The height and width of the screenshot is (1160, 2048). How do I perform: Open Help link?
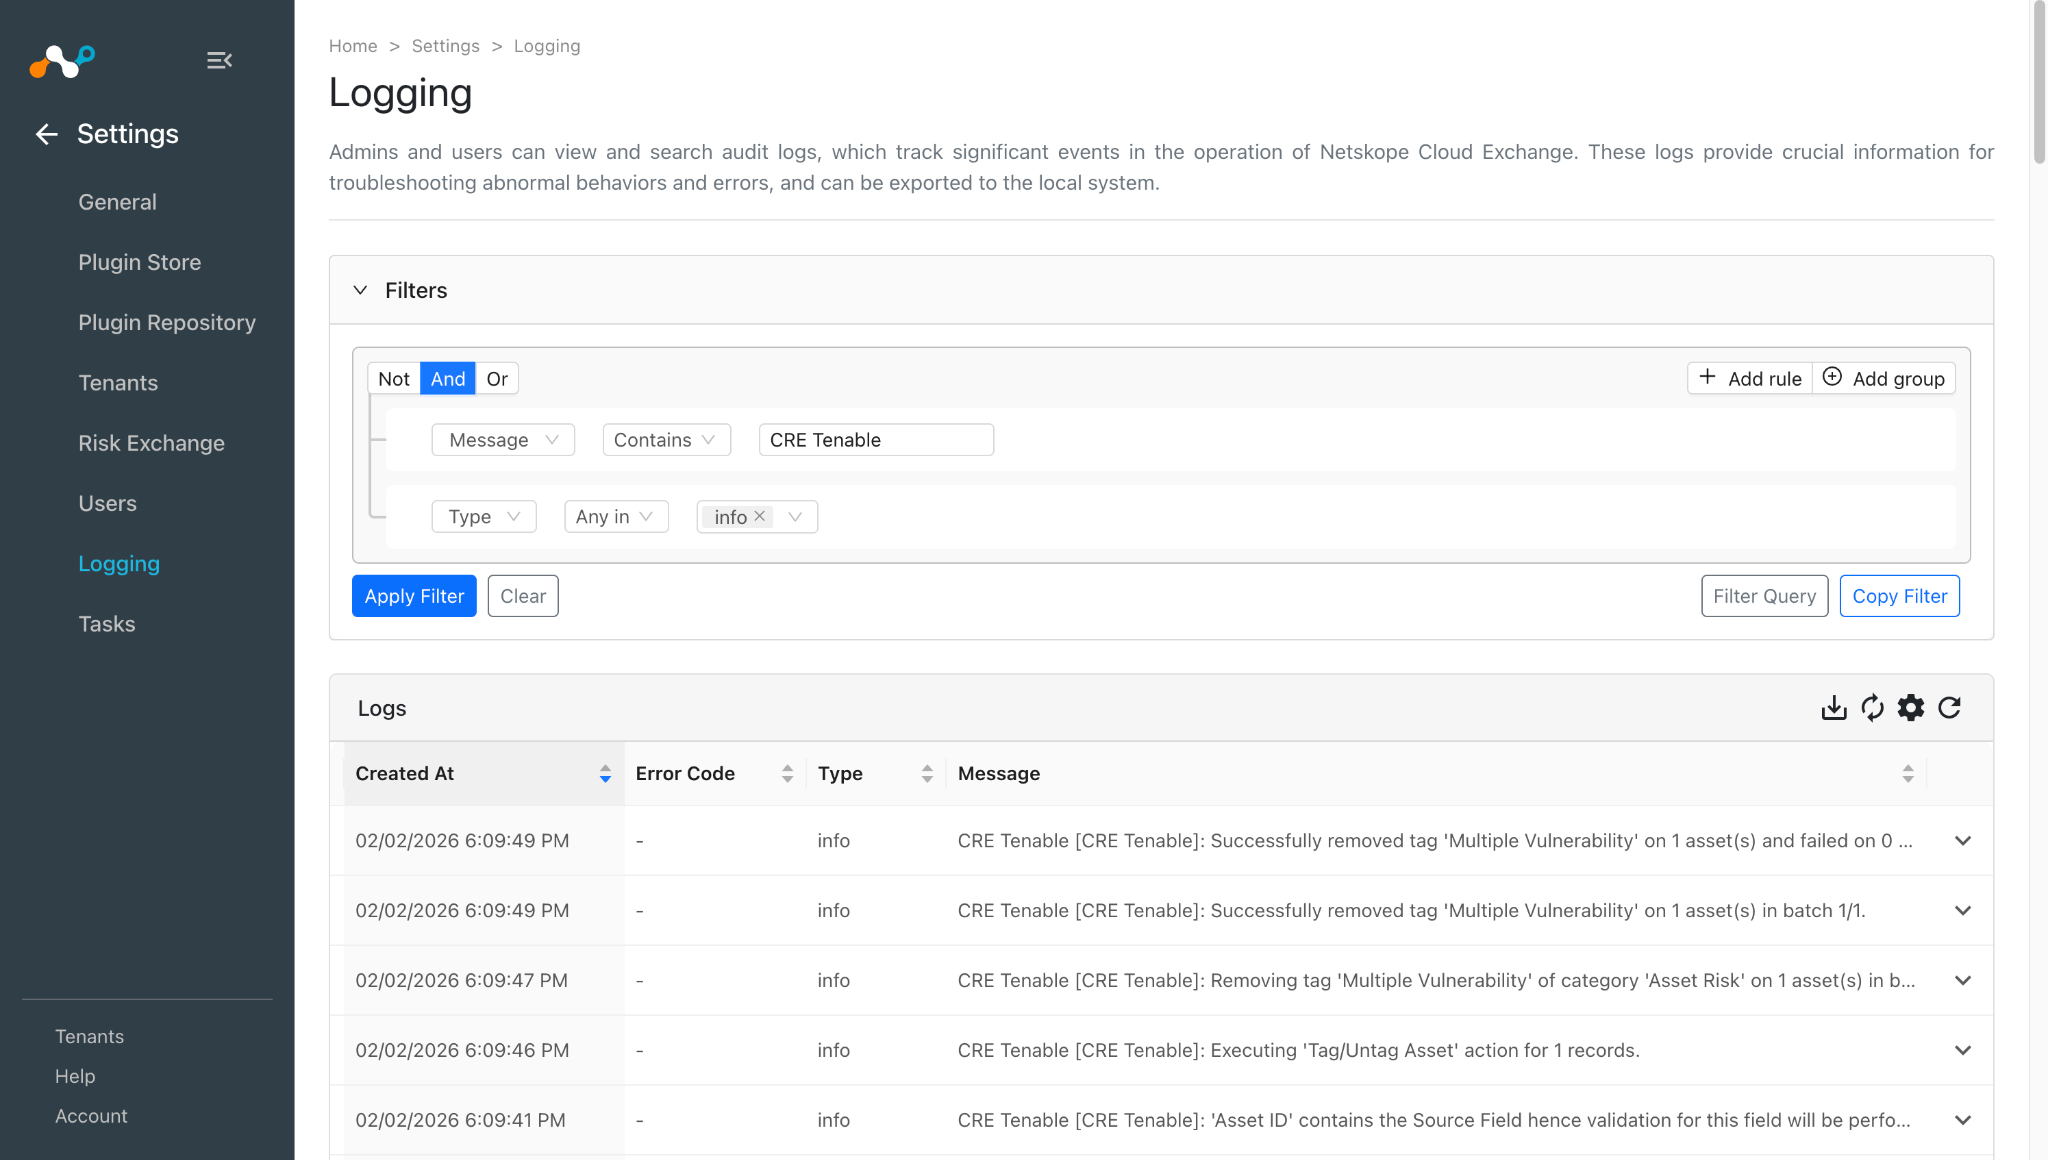pos(75,1077)
